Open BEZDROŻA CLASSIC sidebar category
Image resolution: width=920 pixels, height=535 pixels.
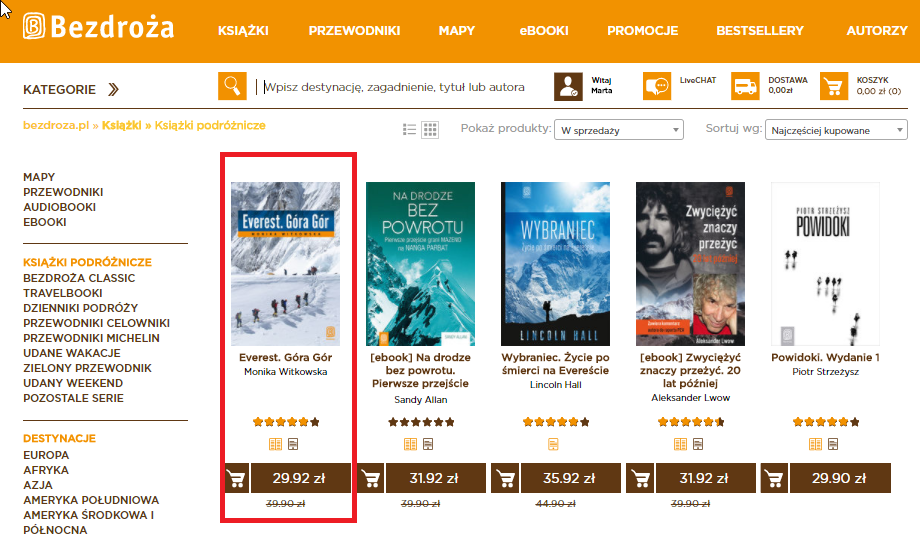pyautogui.click(x=79, y=278)
